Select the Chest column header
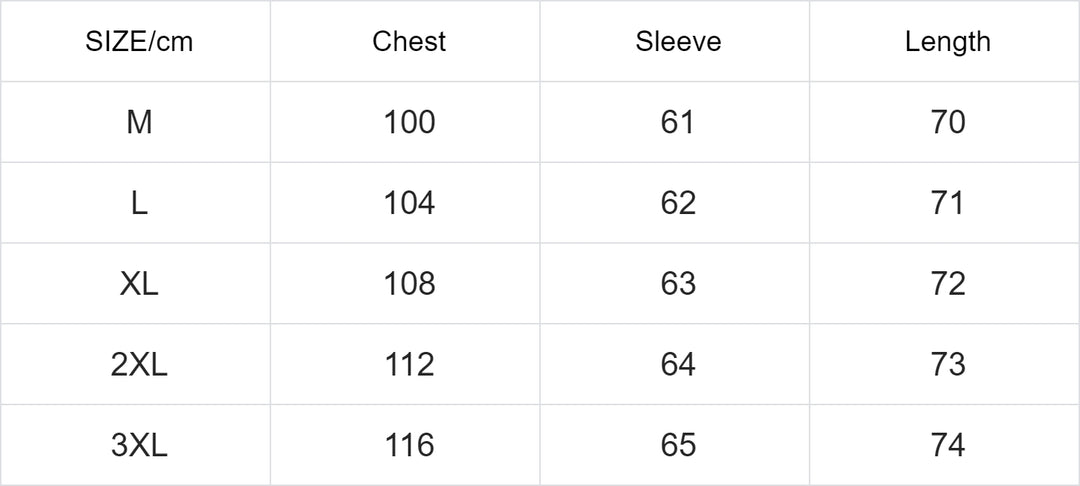1080x486 pixels. 409,42
